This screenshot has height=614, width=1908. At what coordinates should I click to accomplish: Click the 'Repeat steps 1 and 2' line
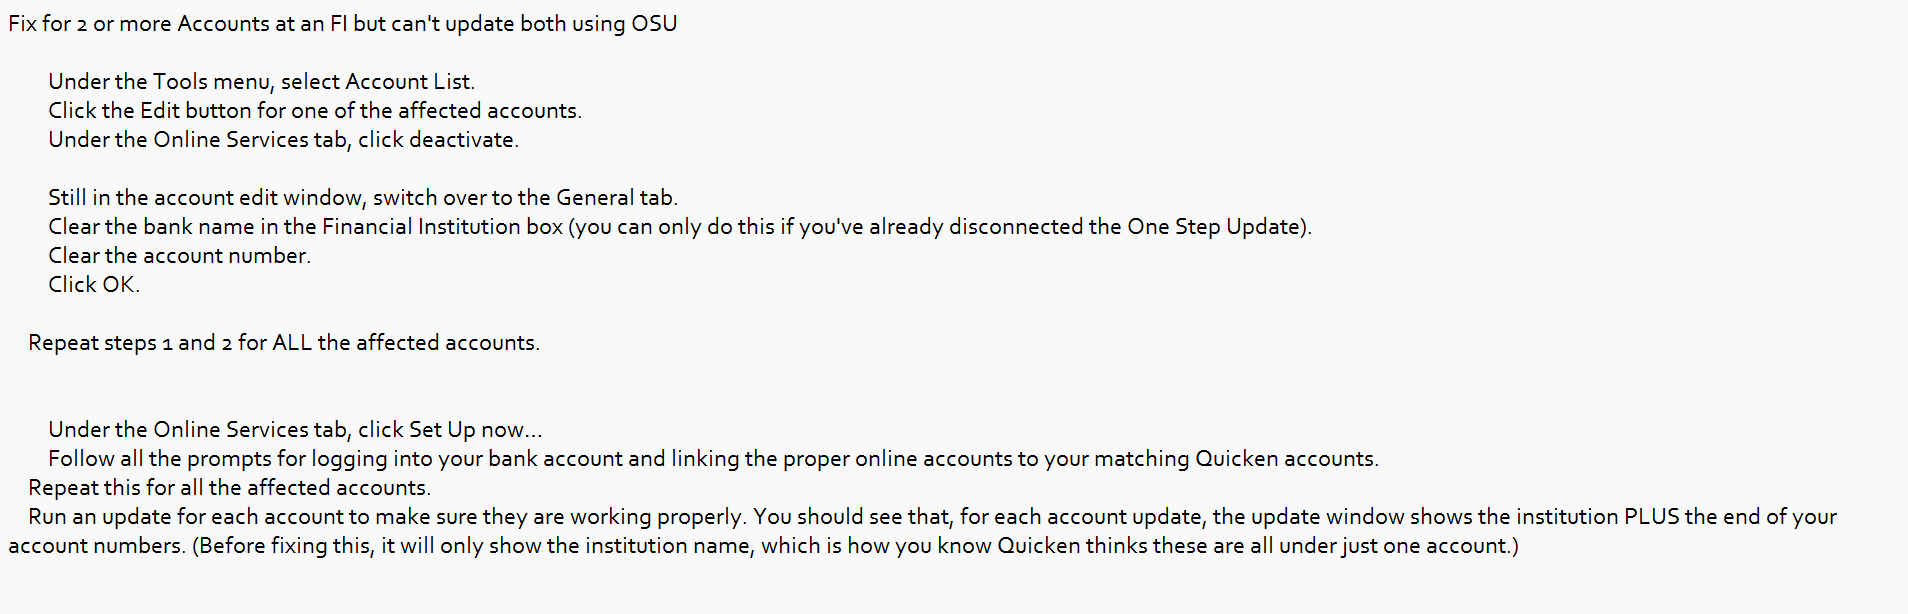point(284,343)
